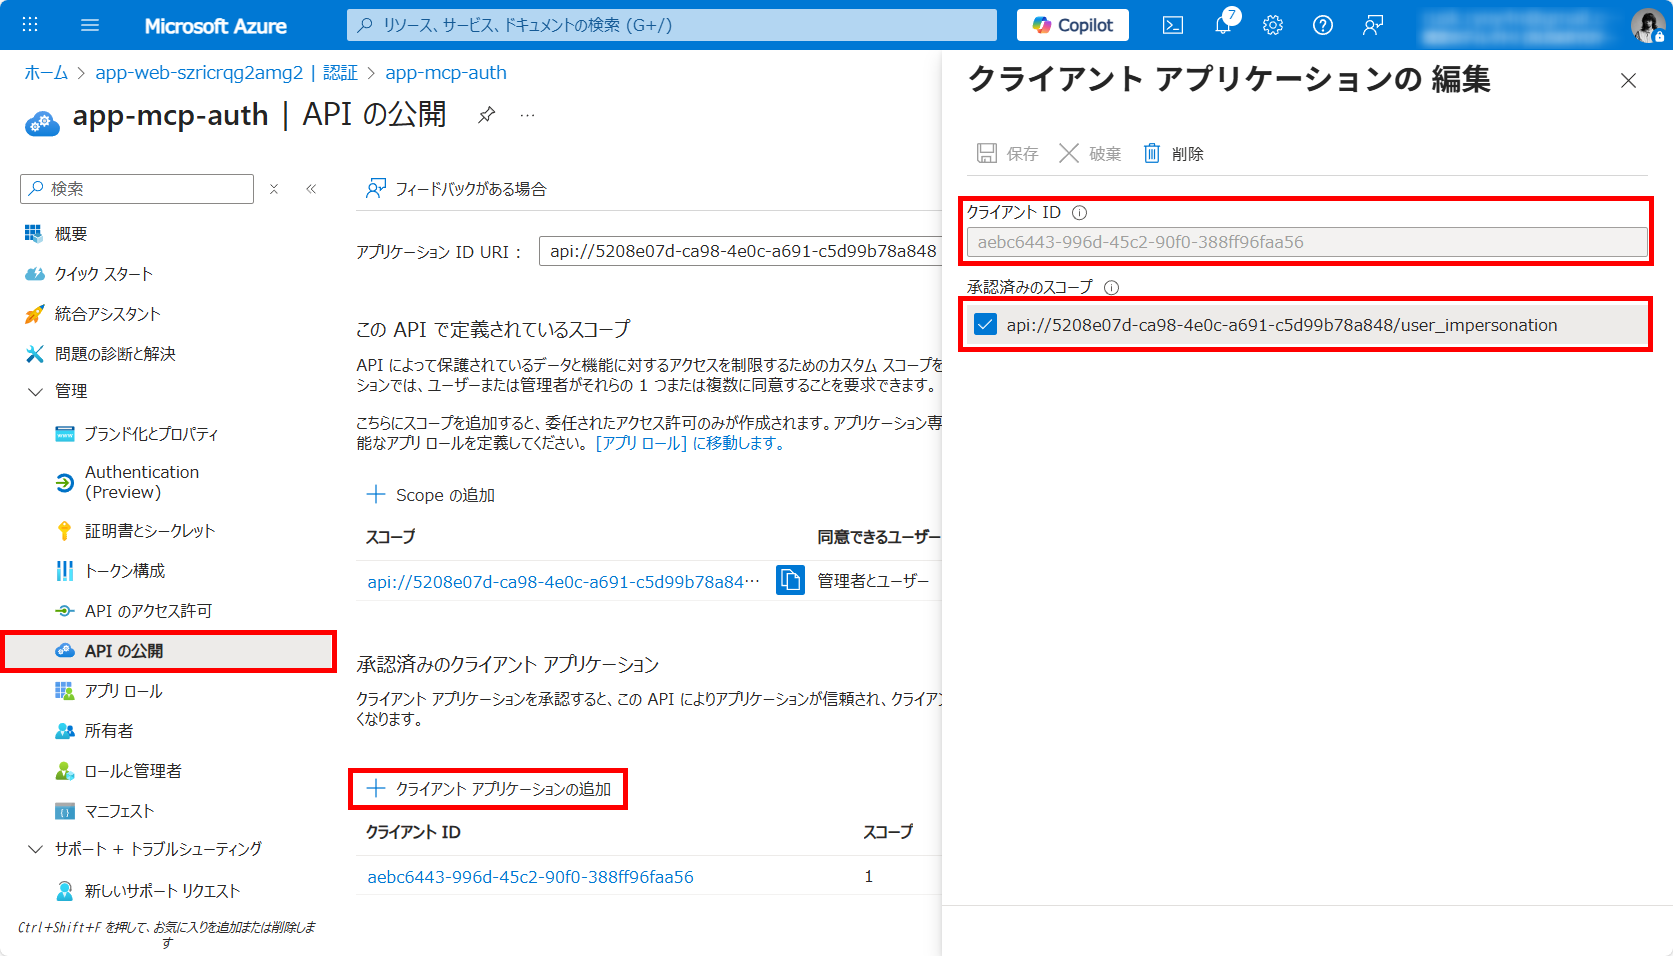1673x956 pixels.
Task: Pin the app-mcp-auth page
Action: (x=486, y=115)
